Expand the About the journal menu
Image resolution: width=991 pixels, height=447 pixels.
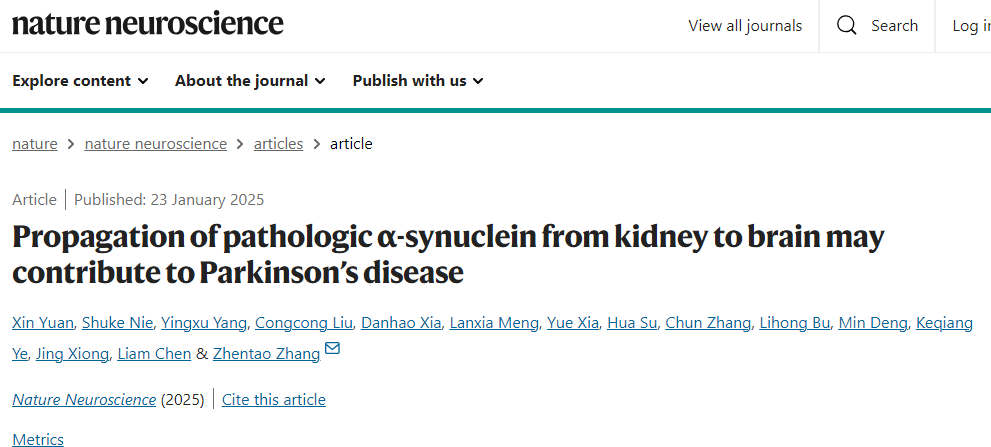coord(250,81)
